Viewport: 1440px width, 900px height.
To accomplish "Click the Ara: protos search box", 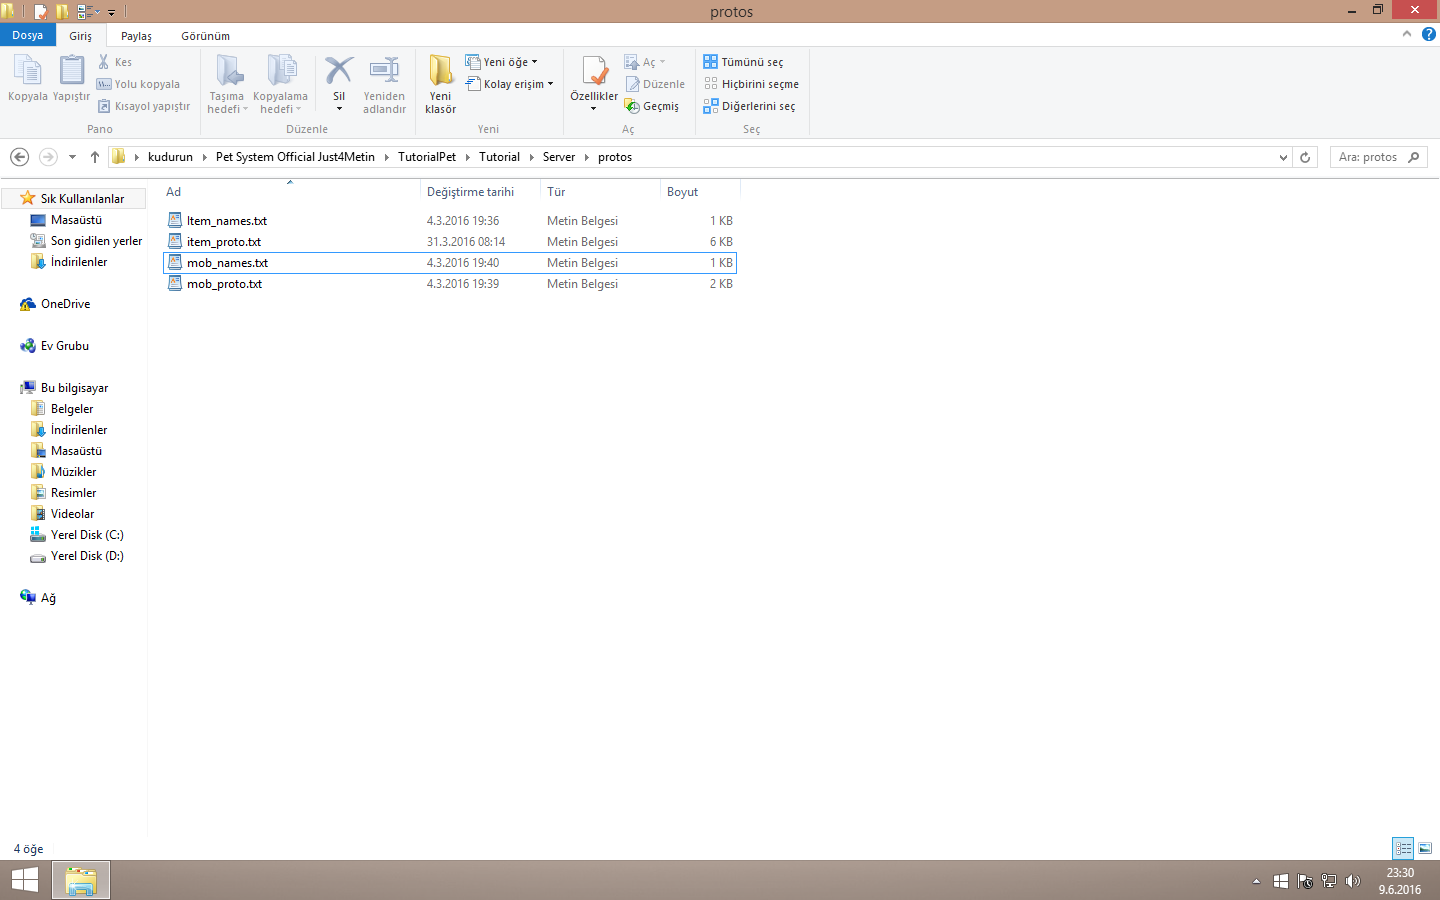I will pyautogui.click(x=1378, y=157).
